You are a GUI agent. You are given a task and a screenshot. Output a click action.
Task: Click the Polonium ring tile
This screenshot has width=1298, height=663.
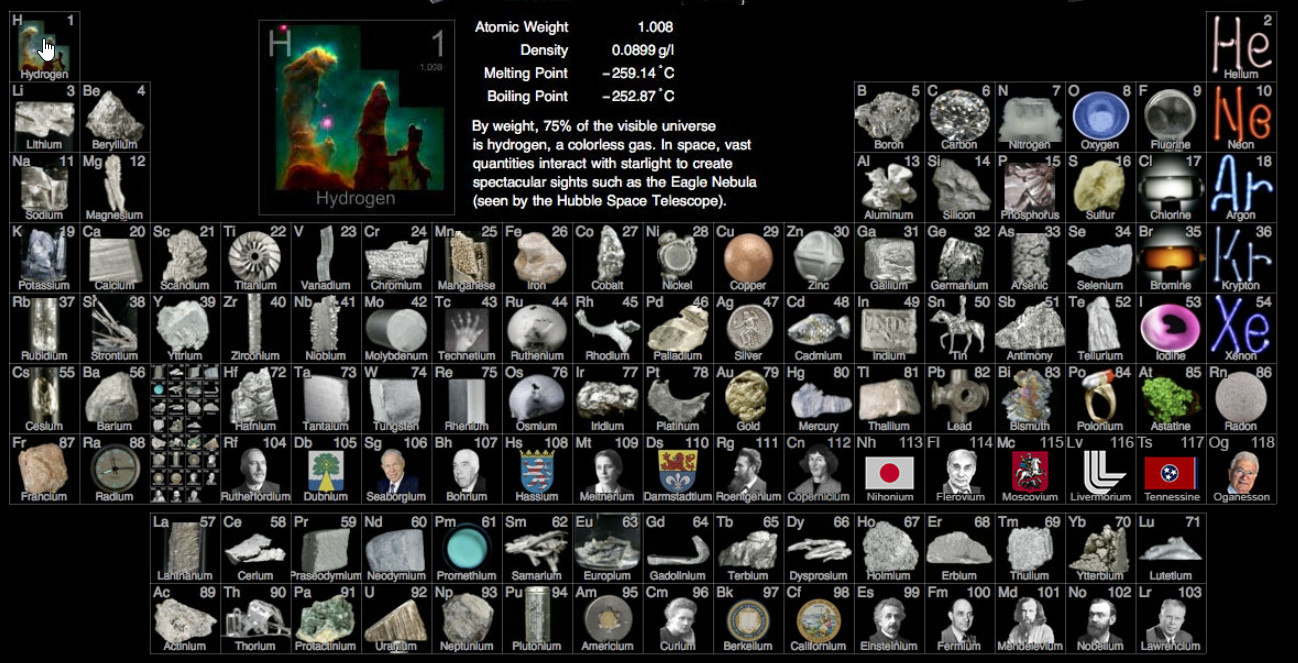tap(1100, 398)
